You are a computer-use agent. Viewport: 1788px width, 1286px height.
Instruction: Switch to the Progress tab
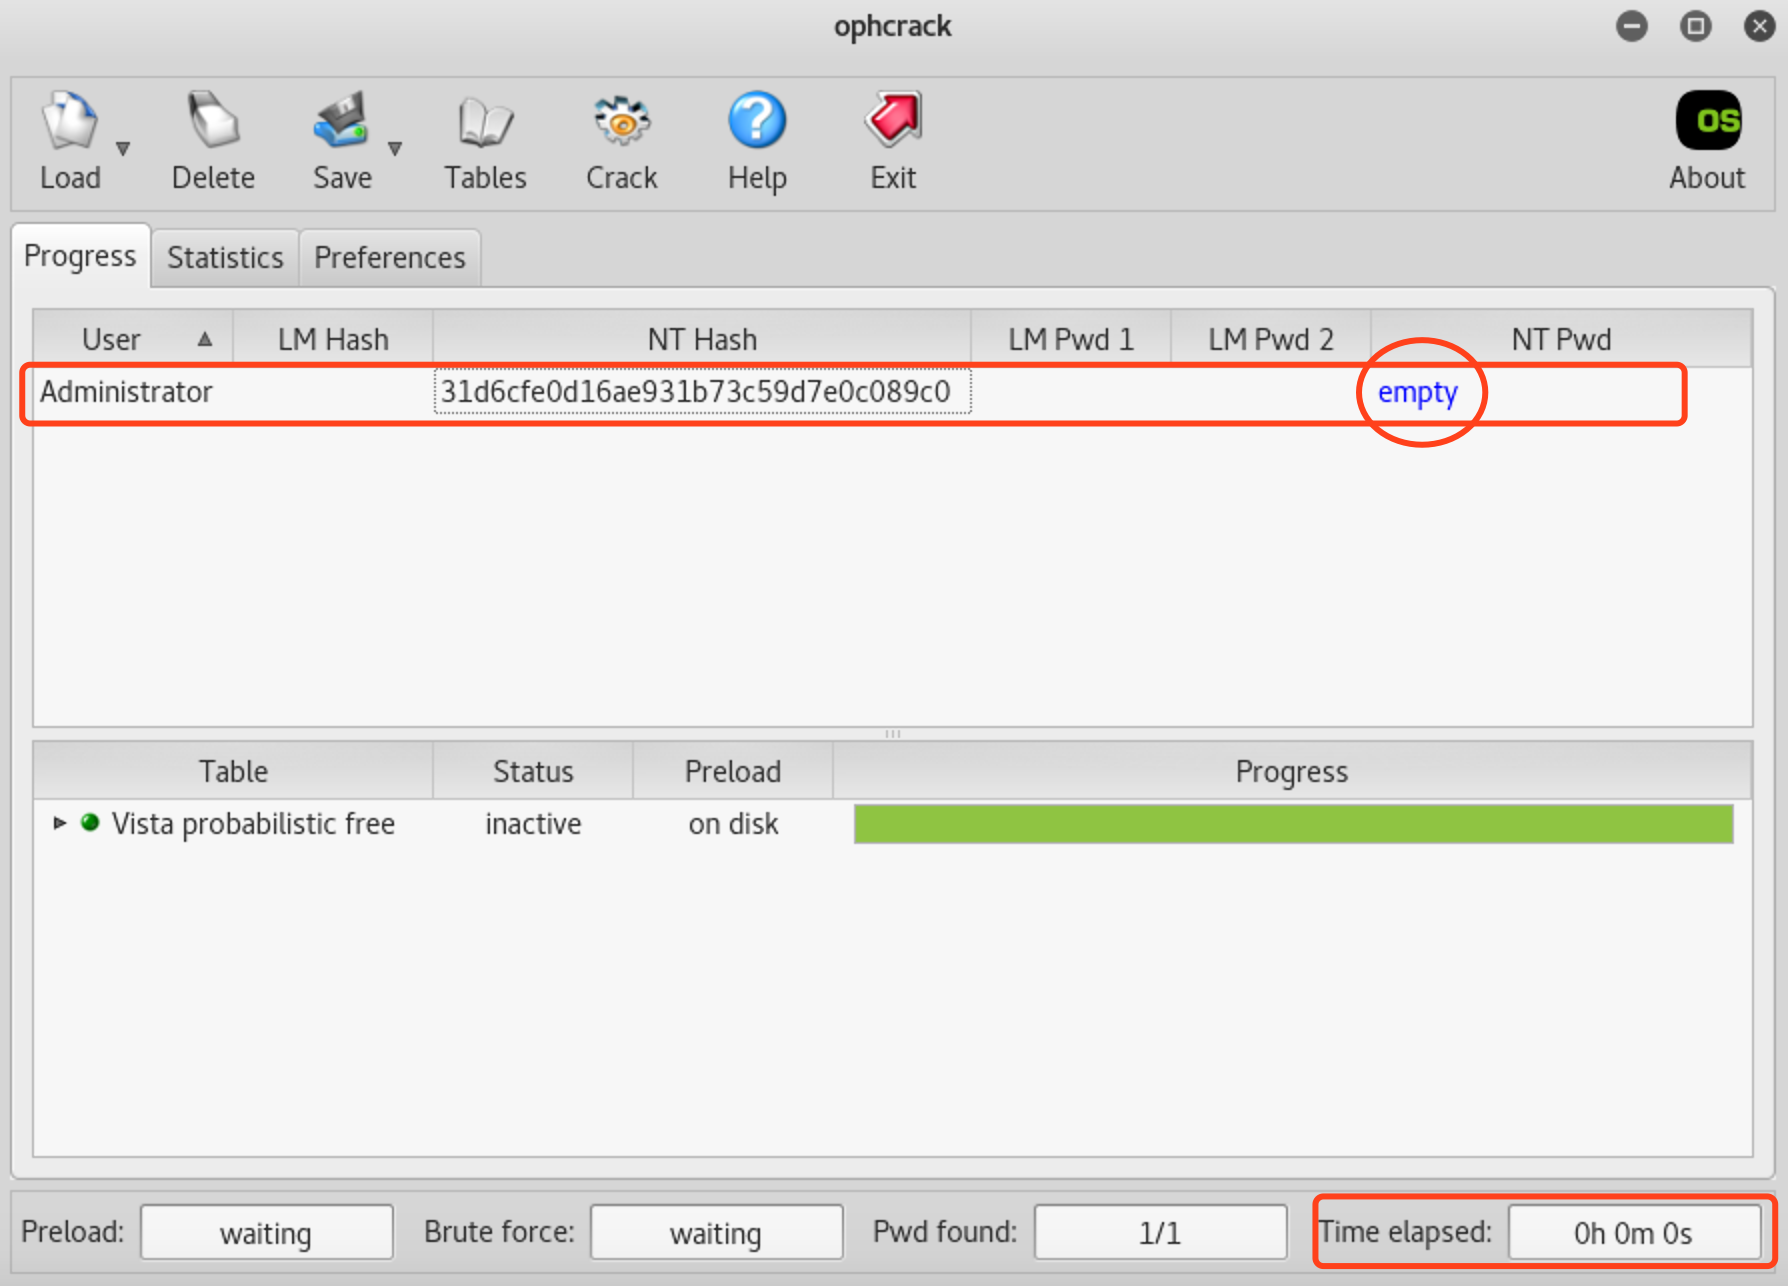pos(80,256)
